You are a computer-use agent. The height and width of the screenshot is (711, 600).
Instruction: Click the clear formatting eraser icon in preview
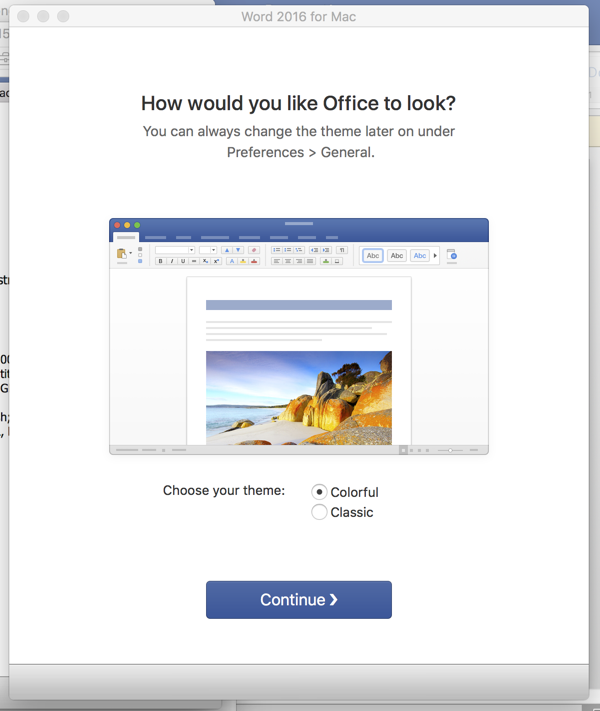coord(253,250)
